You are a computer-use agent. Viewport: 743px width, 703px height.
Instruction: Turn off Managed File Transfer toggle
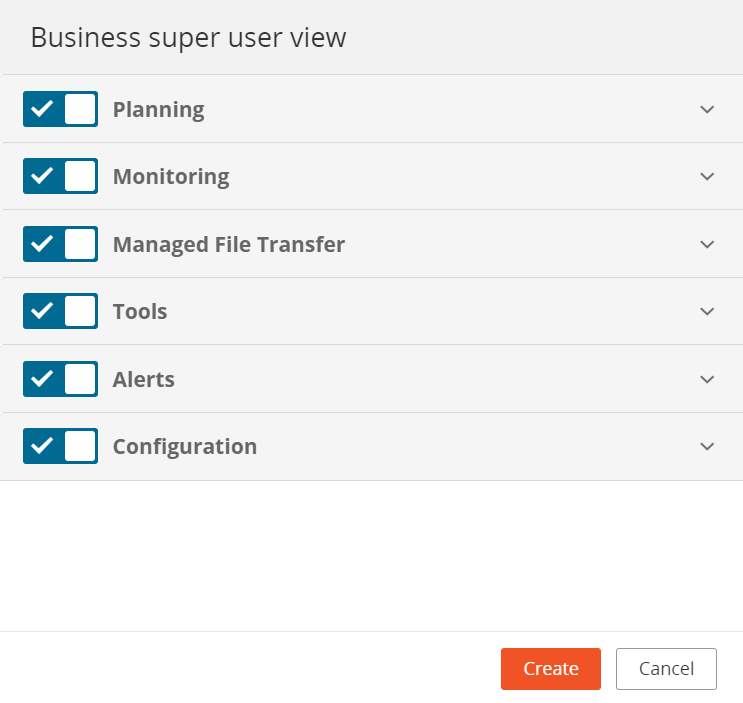[60, 244]
